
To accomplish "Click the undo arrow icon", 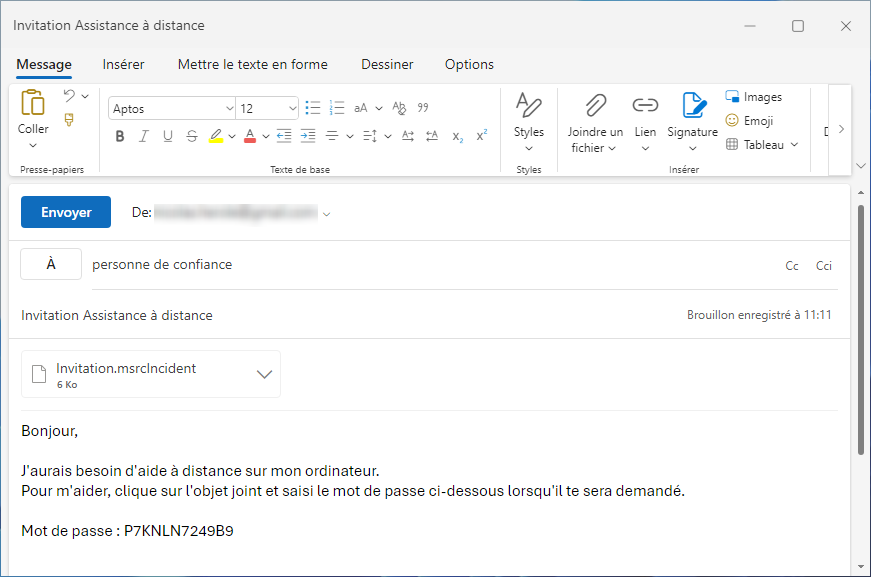I will point(69,96).
